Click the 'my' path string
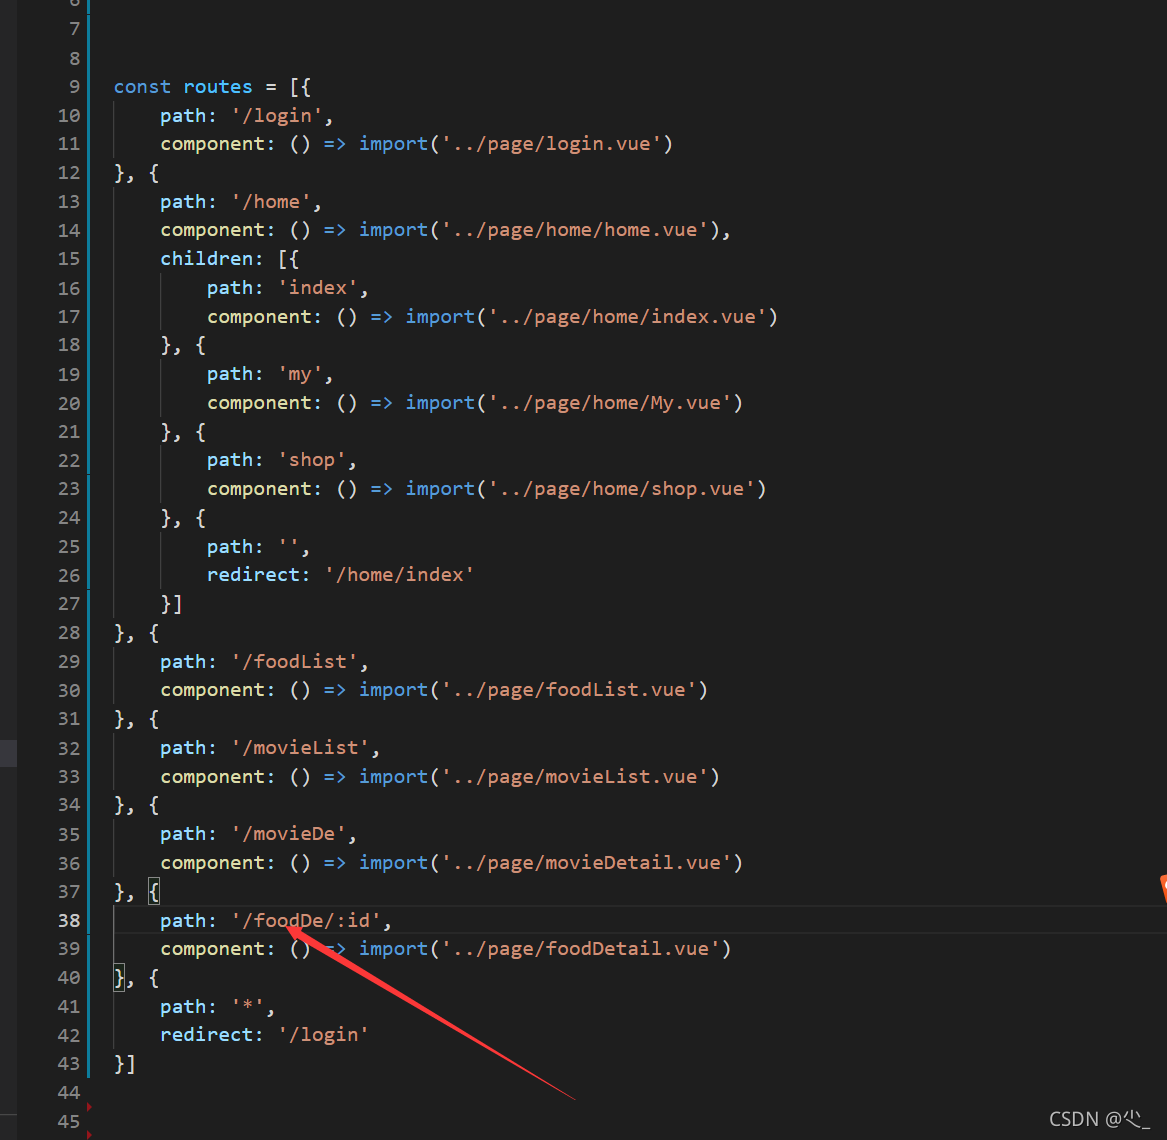The width and height of the screenshot is (1167, 1140). point(300,374)
